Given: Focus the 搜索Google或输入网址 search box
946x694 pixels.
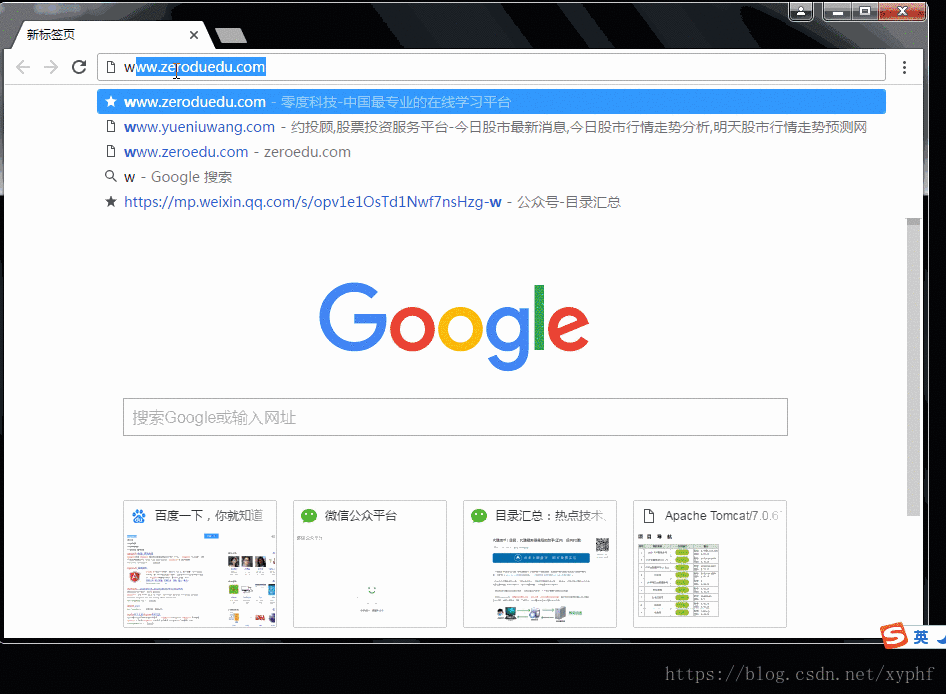Looking at the screenshot, I should coord(455,417).
